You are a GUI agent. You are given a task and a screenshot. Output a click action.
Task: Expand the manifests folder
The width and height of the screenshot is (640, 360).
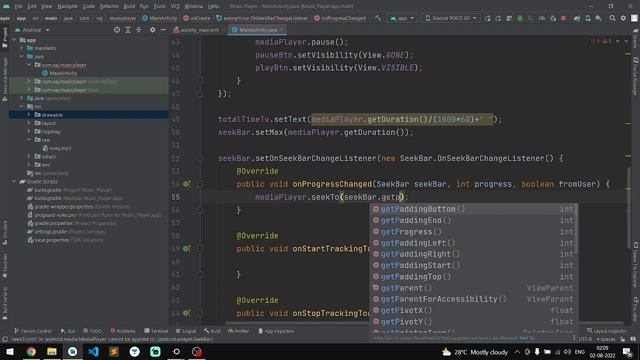tap(22, 48)
